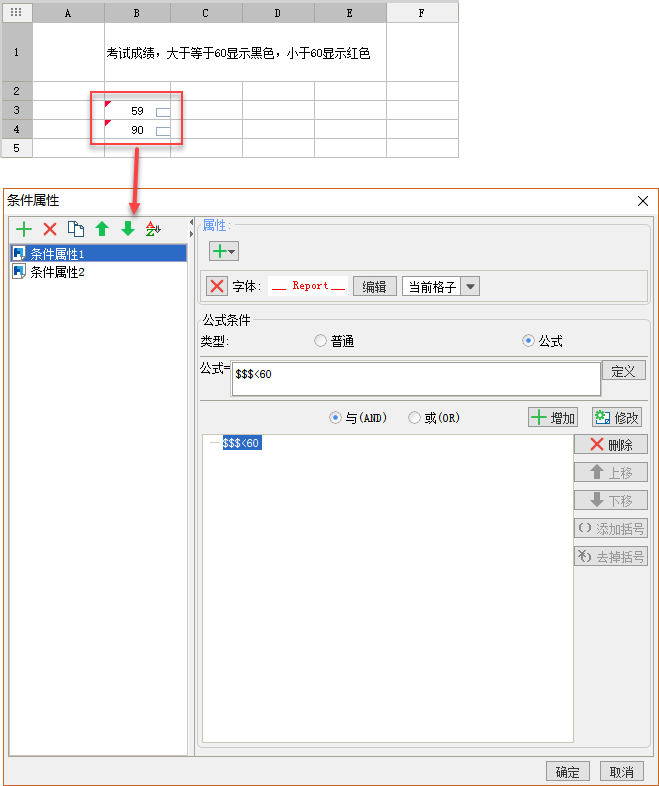Collapse left panel with splitter left arrow
659x786 pixels.
191,222
